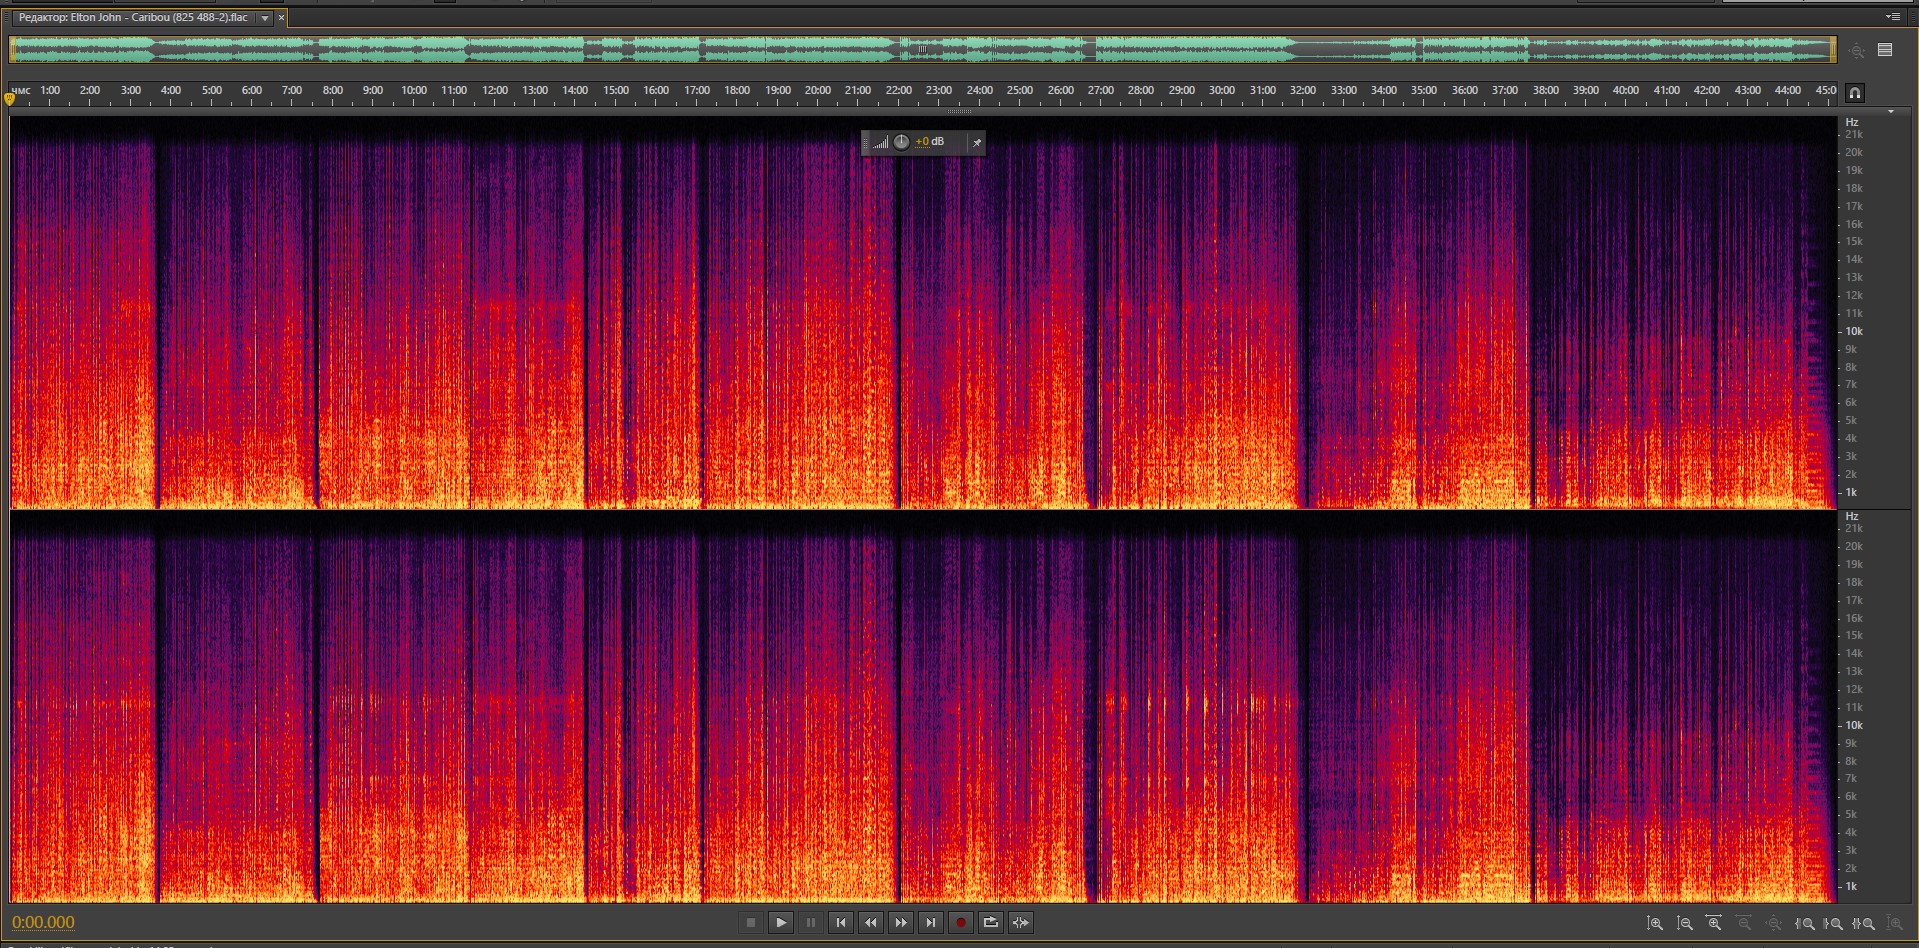Zoom to the selection in-point

(1805, 924)
